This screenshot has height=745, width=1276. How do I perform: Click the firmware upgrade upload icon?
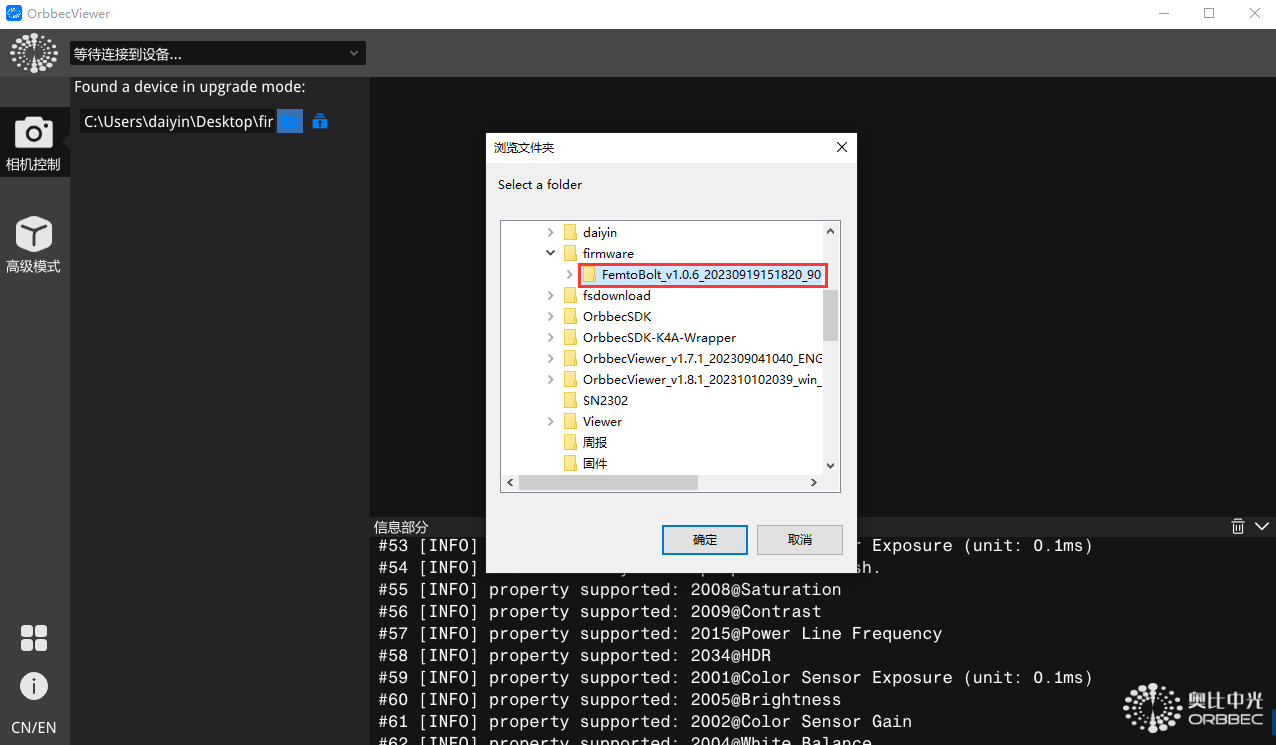(320, 122)
